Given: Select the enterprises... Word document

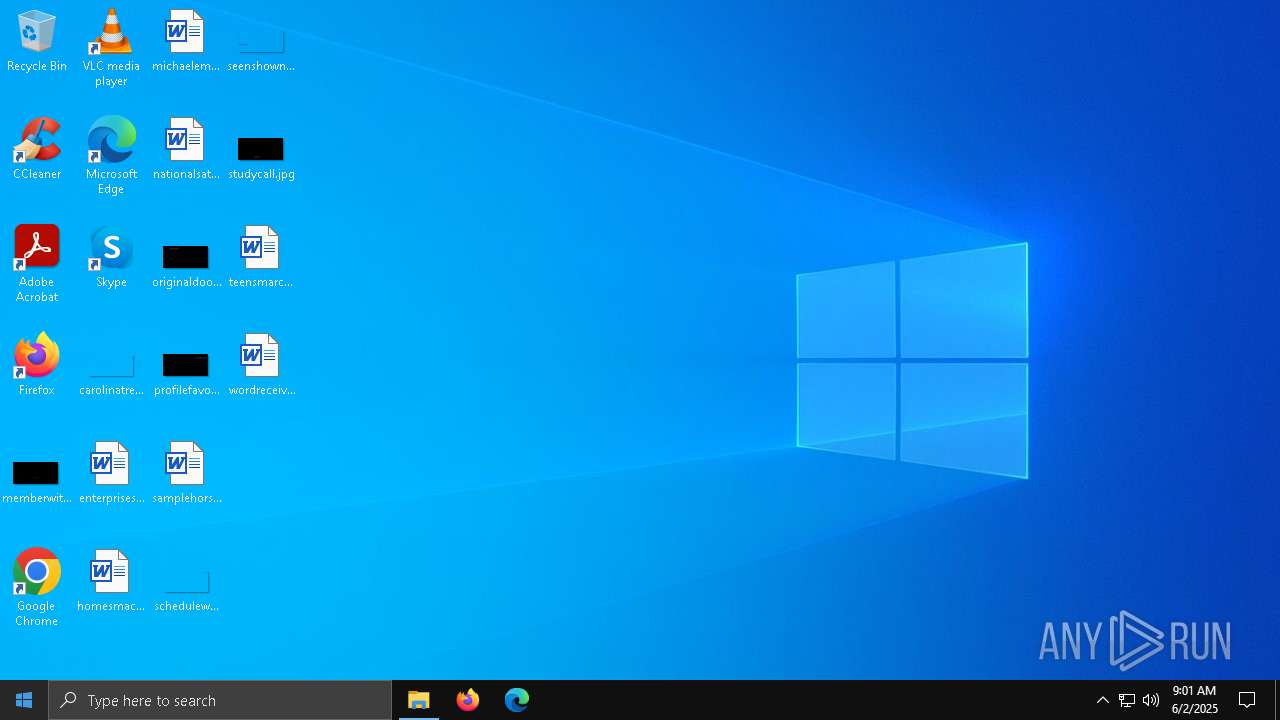Looking at the screenshot, I should tap(111, 473).
